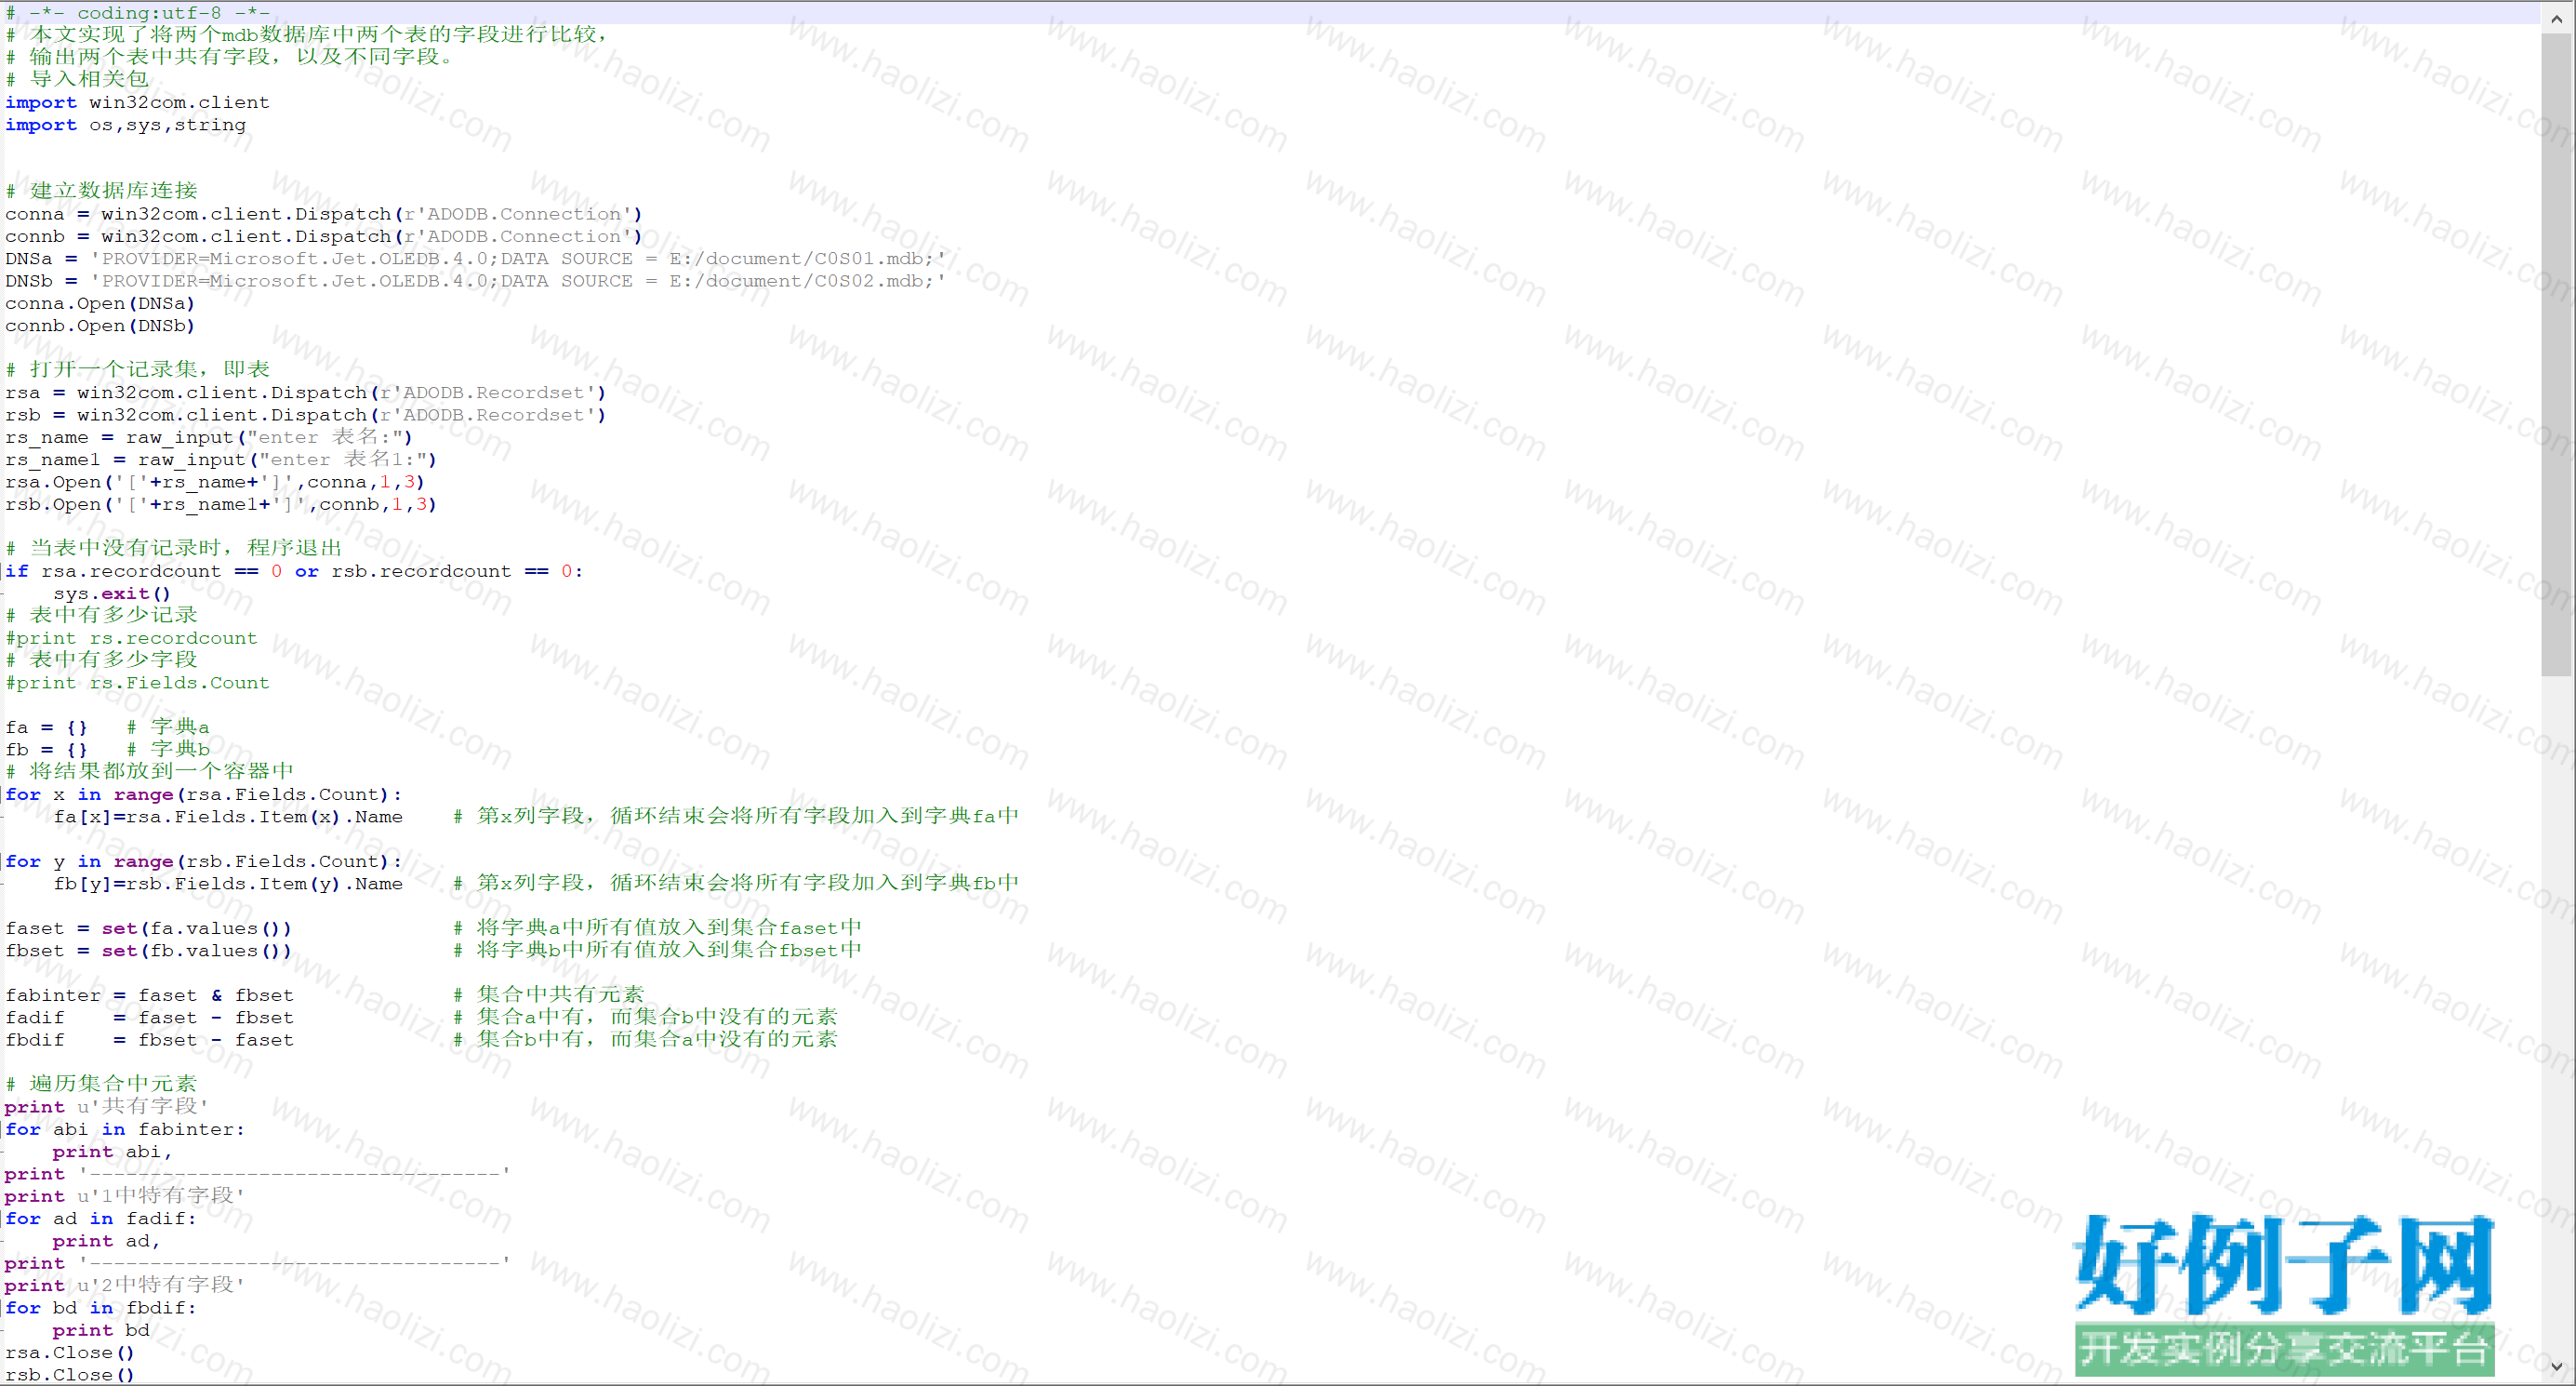
Task: Click the 'fa = {}' assignment
Action: point(47,727)
